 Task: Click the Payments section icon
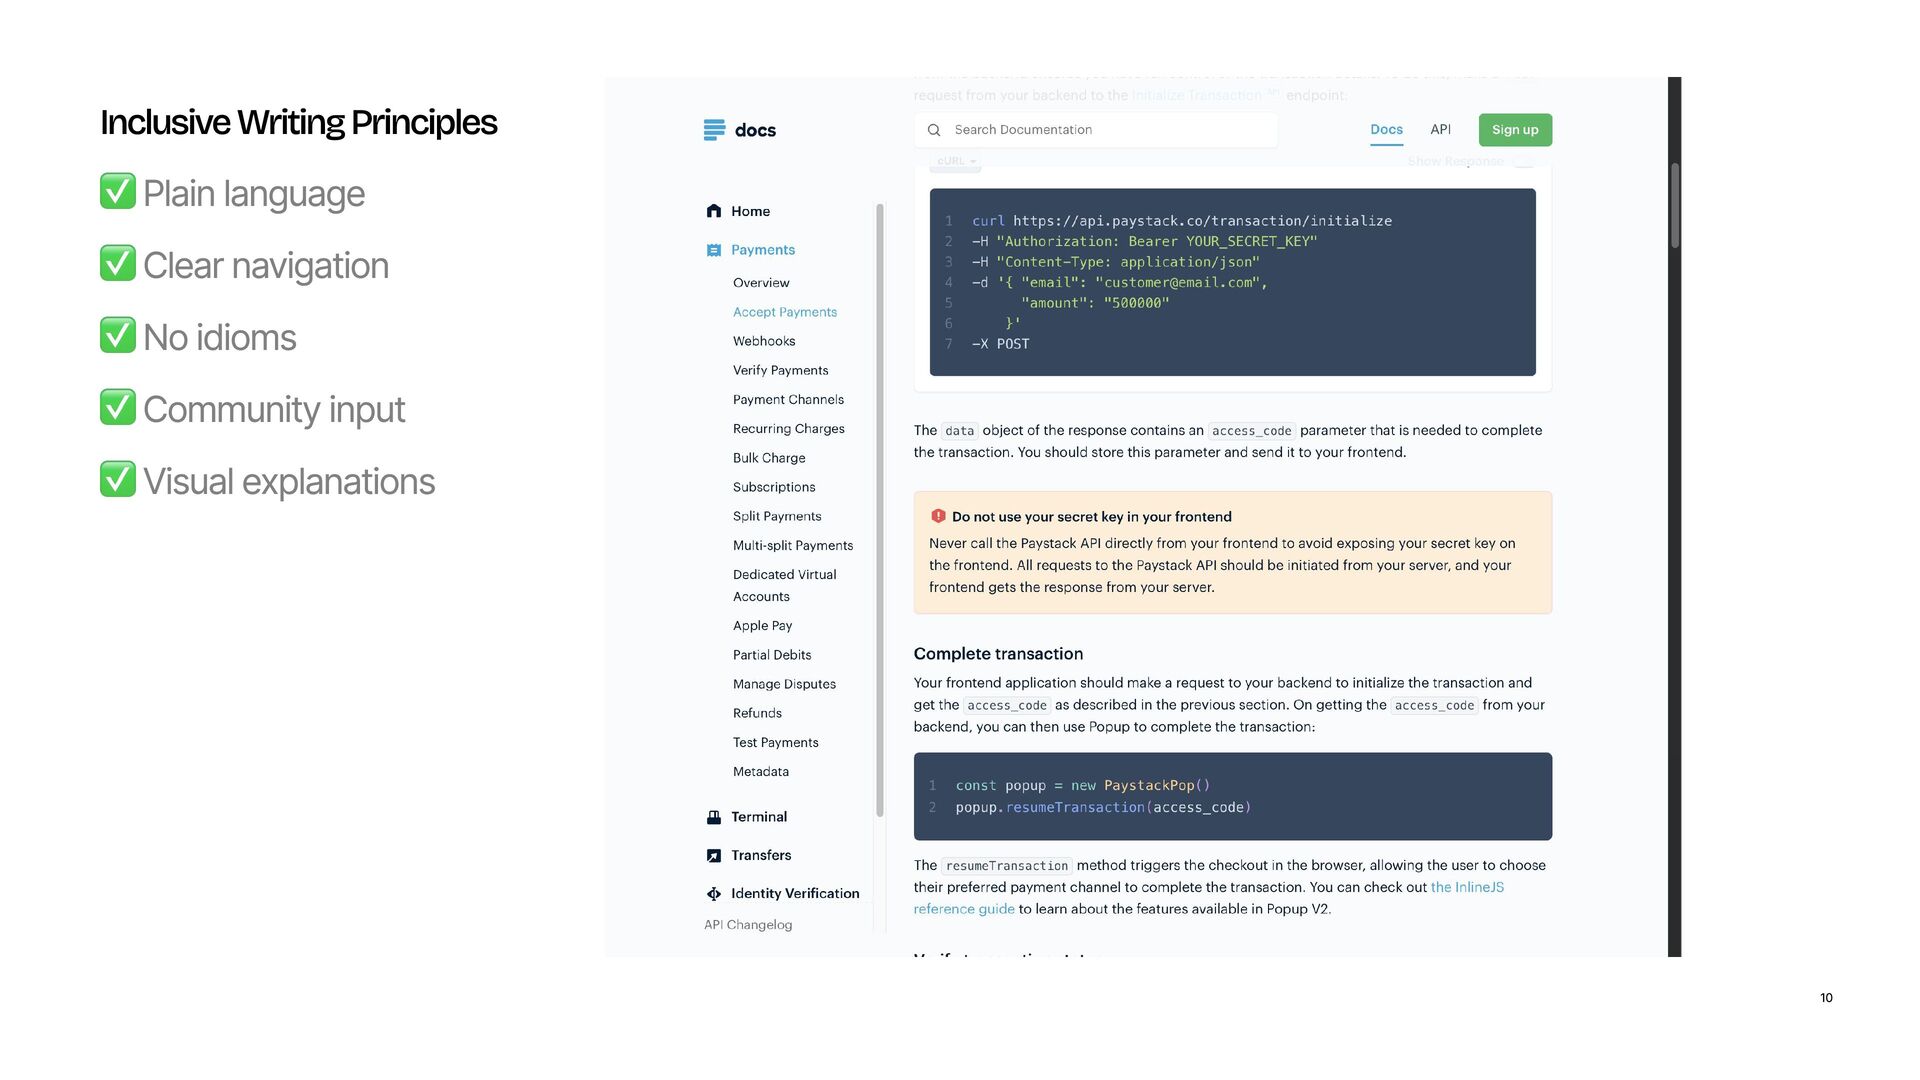pos(714,250)
